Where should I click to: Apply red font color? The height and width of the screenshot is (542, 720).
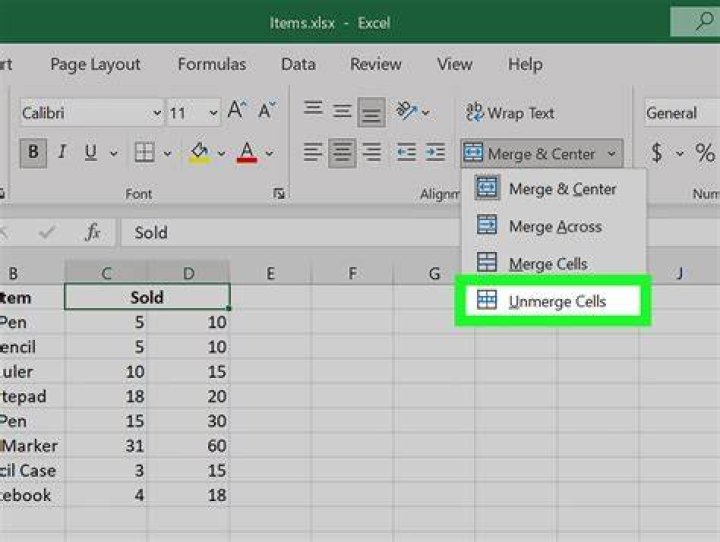(x=247, y=152)
